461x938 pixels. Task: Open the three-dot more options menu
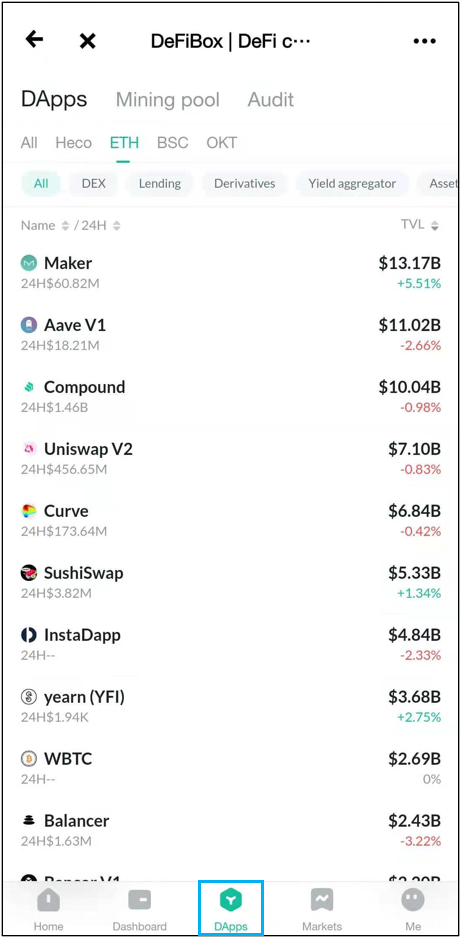[425, 41]
